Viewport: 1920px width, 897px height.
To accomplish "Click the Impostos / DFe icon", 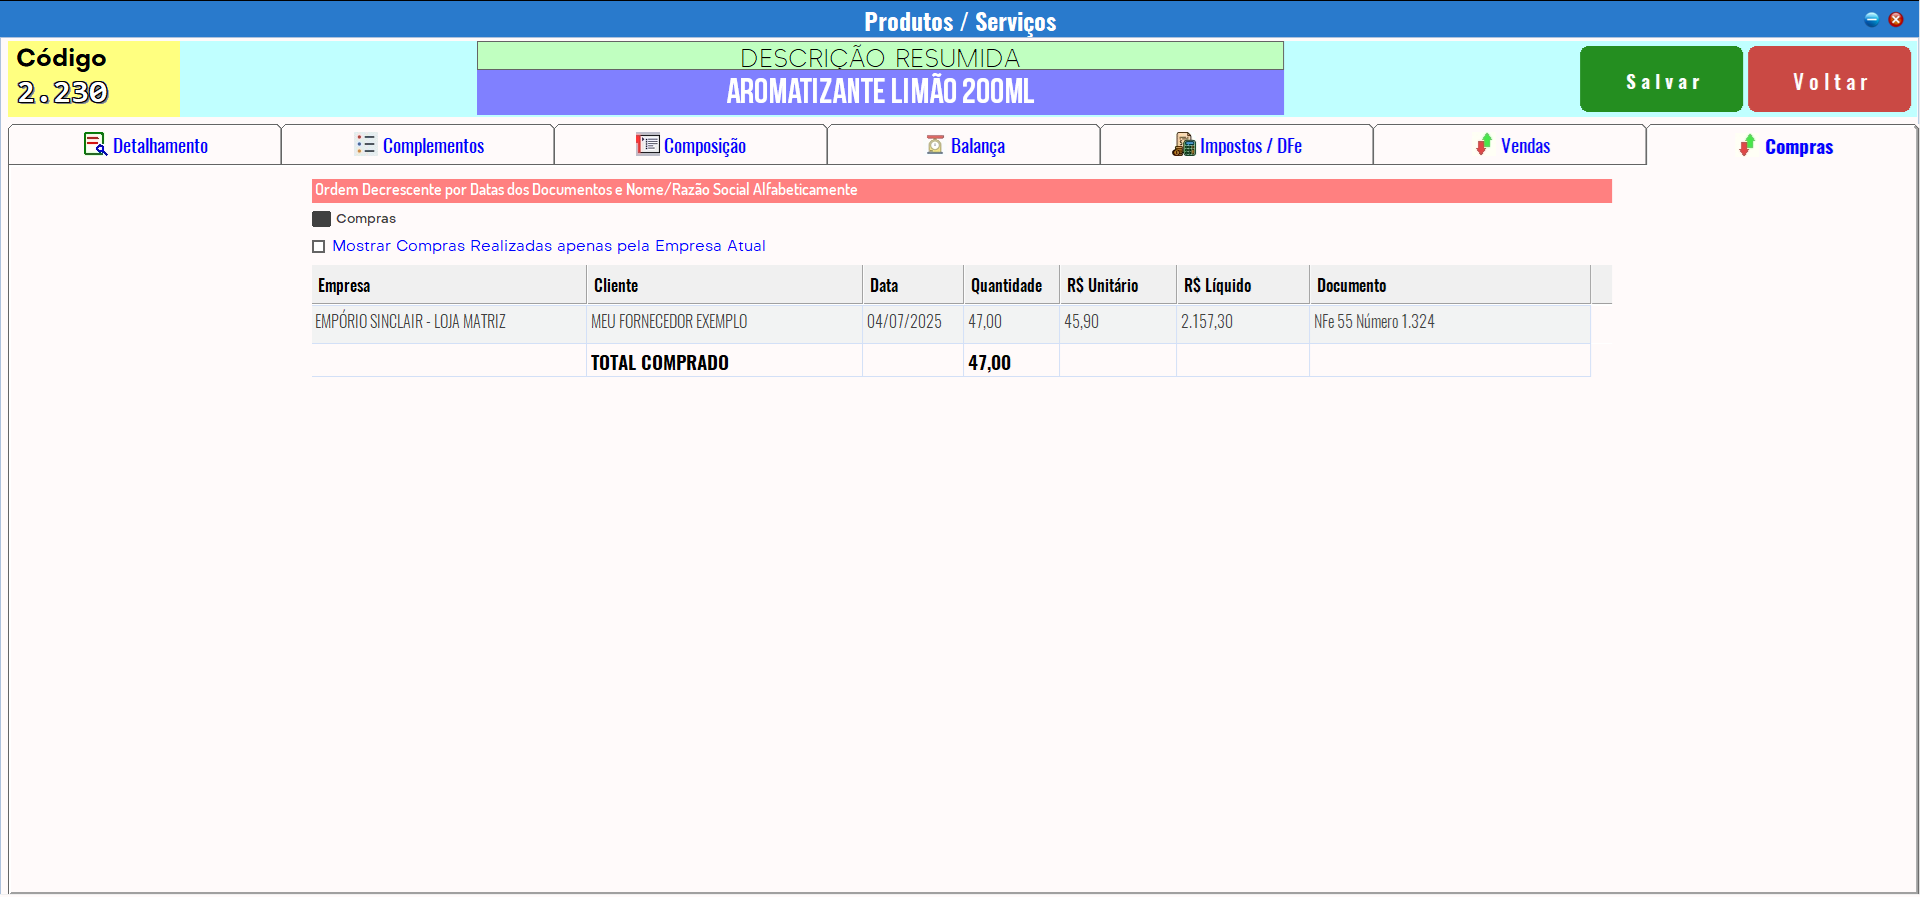I will [x=1184, y=145].
